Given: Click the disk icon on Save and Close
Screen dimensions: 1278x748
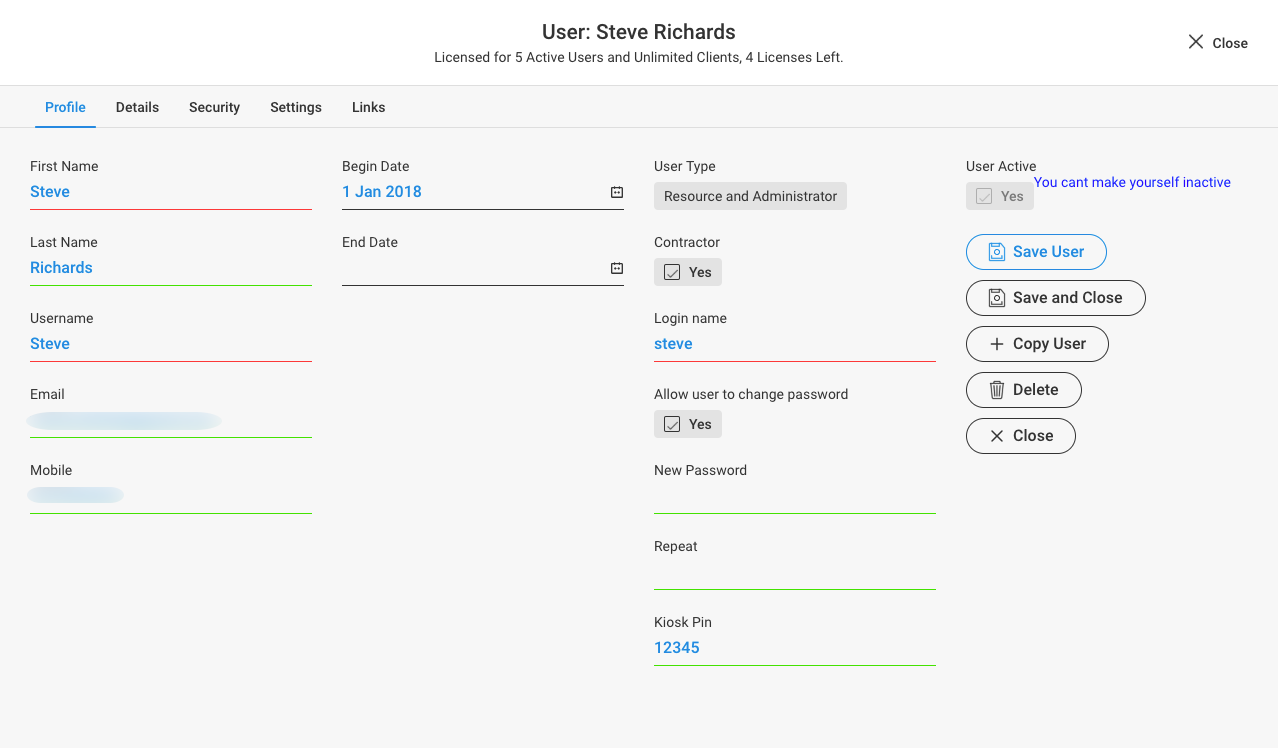Looking at the screenshot, I should 996,298.
